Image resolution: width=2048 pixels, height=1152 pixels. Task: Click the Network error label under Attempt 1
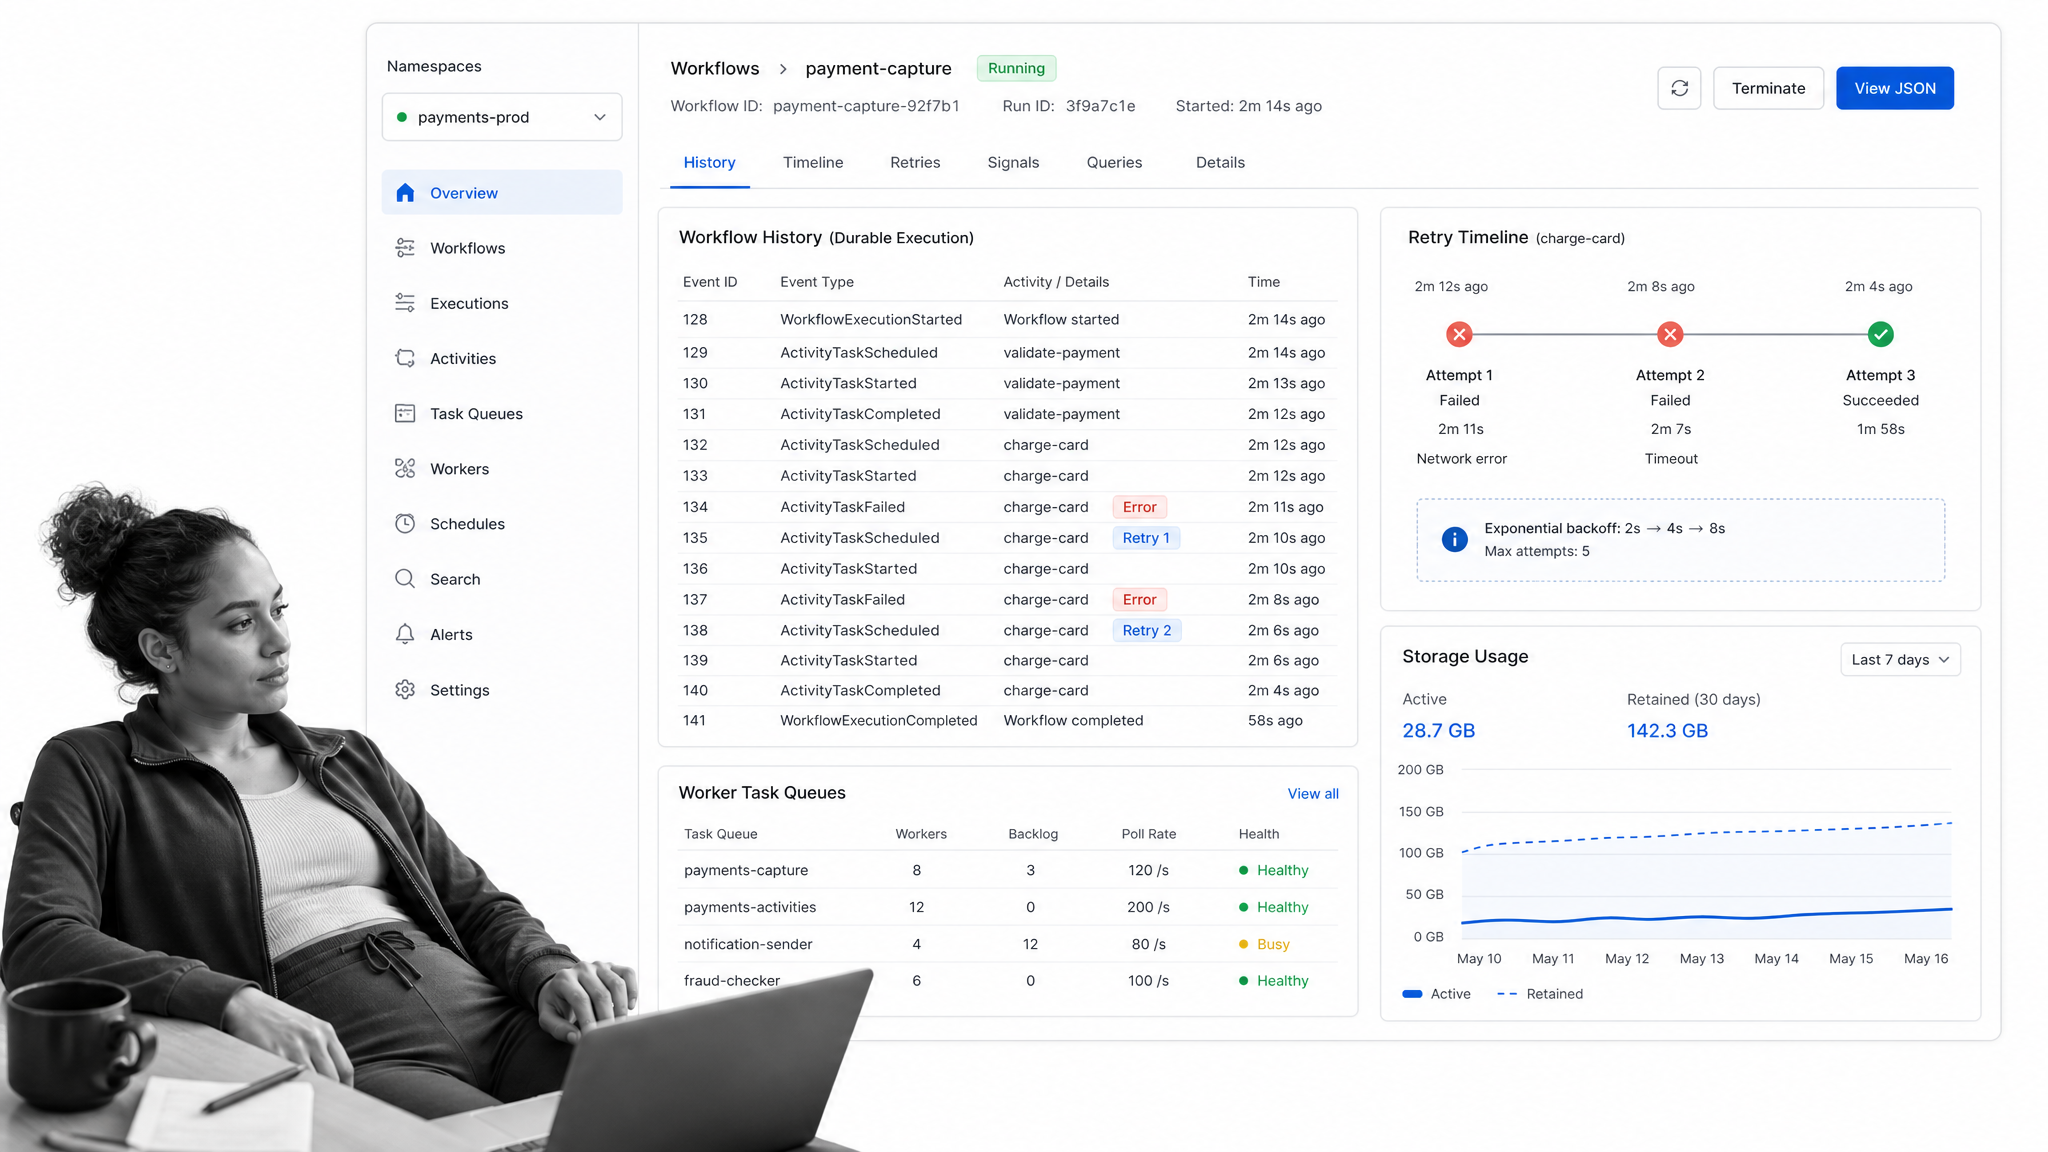[x=1461, y=459]
